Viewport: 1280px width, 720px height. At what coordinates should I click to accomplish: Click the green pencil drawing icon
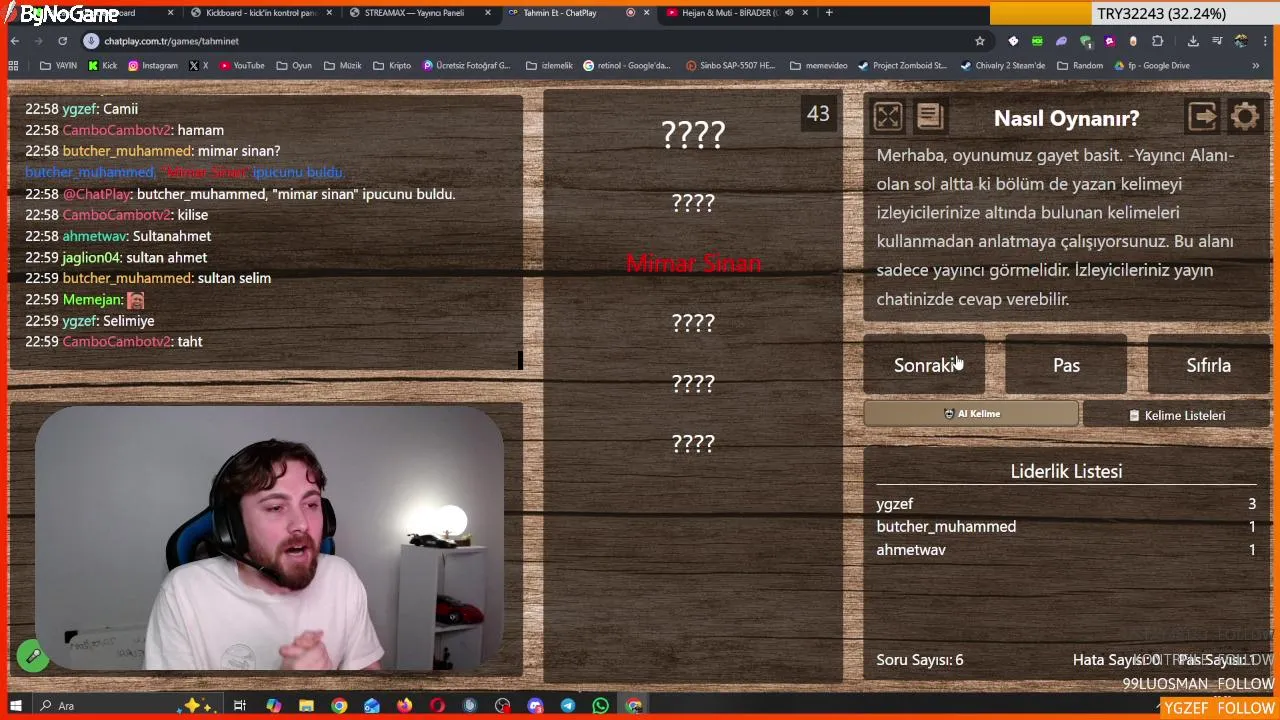(x=33, y=656)
